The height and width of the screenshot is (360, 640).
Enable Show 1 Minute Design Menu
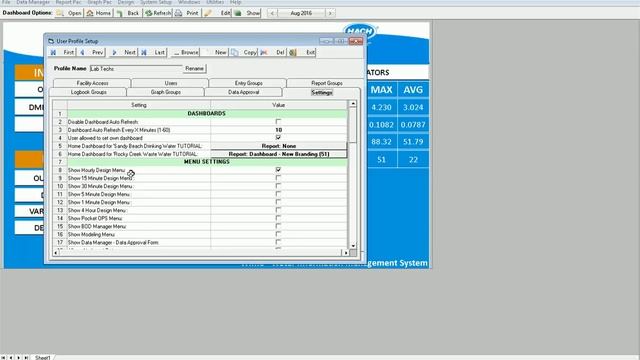(278, 202)
